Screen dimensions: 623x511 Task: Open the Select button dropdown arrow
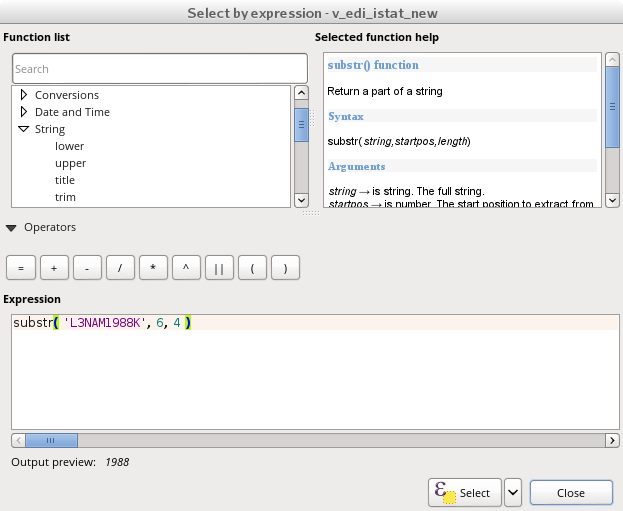tap(513, 493)
